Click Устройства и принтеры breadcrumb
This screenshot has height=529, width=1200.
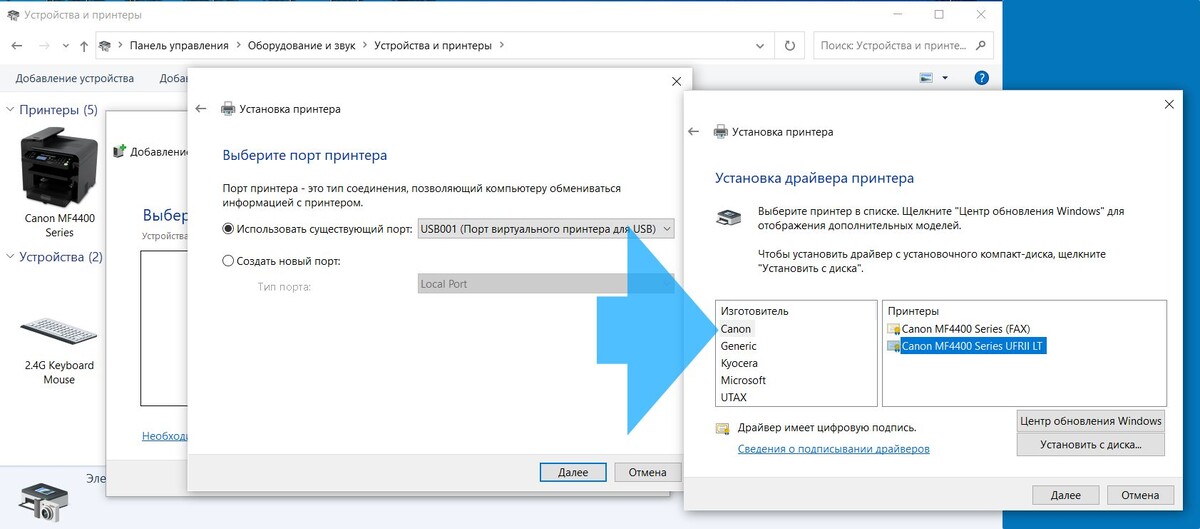(x=433, y=46)
